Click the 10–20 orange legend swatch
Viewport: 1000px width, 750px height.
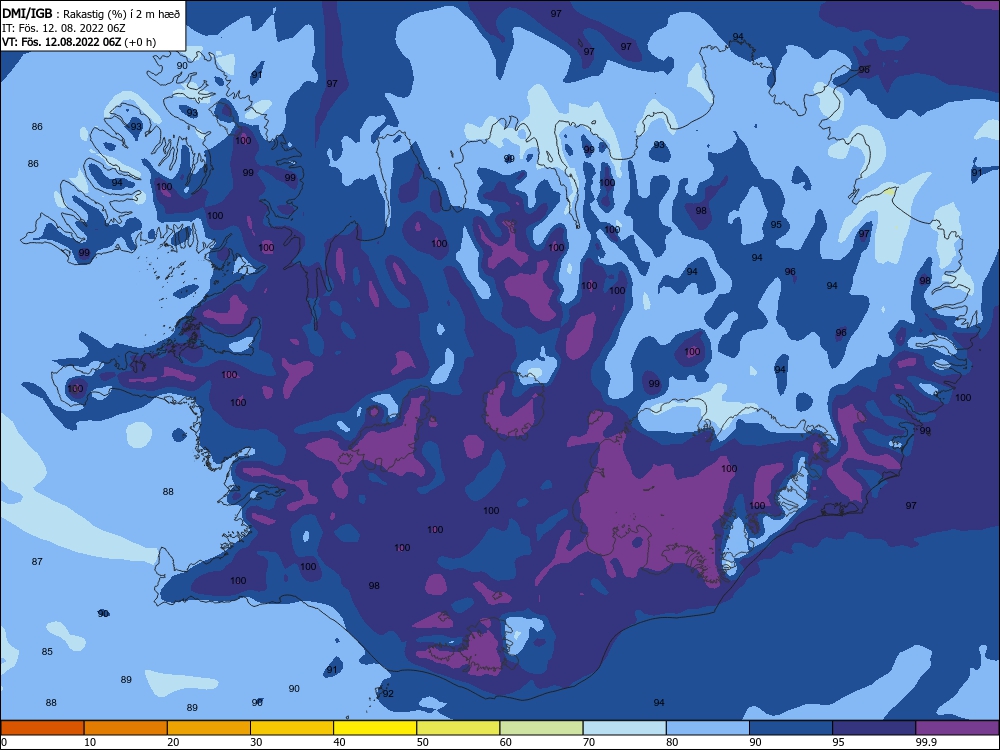pos(126,728)
